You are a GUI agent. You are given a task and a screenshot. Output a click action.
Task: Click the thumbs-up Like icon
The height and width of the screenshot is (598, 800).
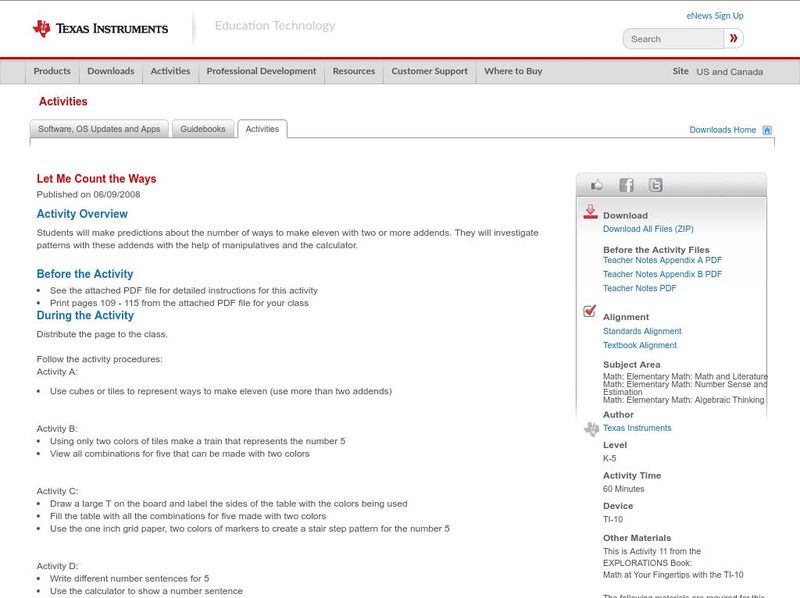pyautogui.click(x=597, y=184)
